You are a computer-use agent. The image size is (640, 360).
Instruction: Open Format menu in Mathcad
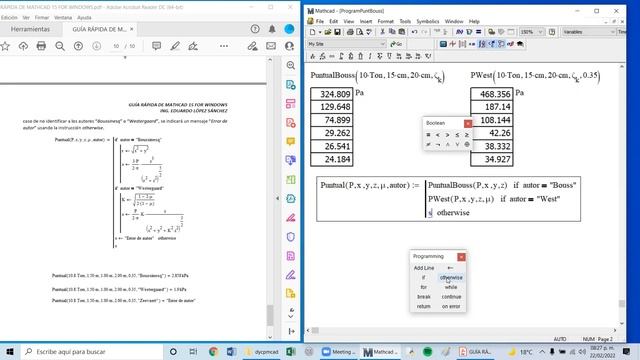tap(385, 21)
